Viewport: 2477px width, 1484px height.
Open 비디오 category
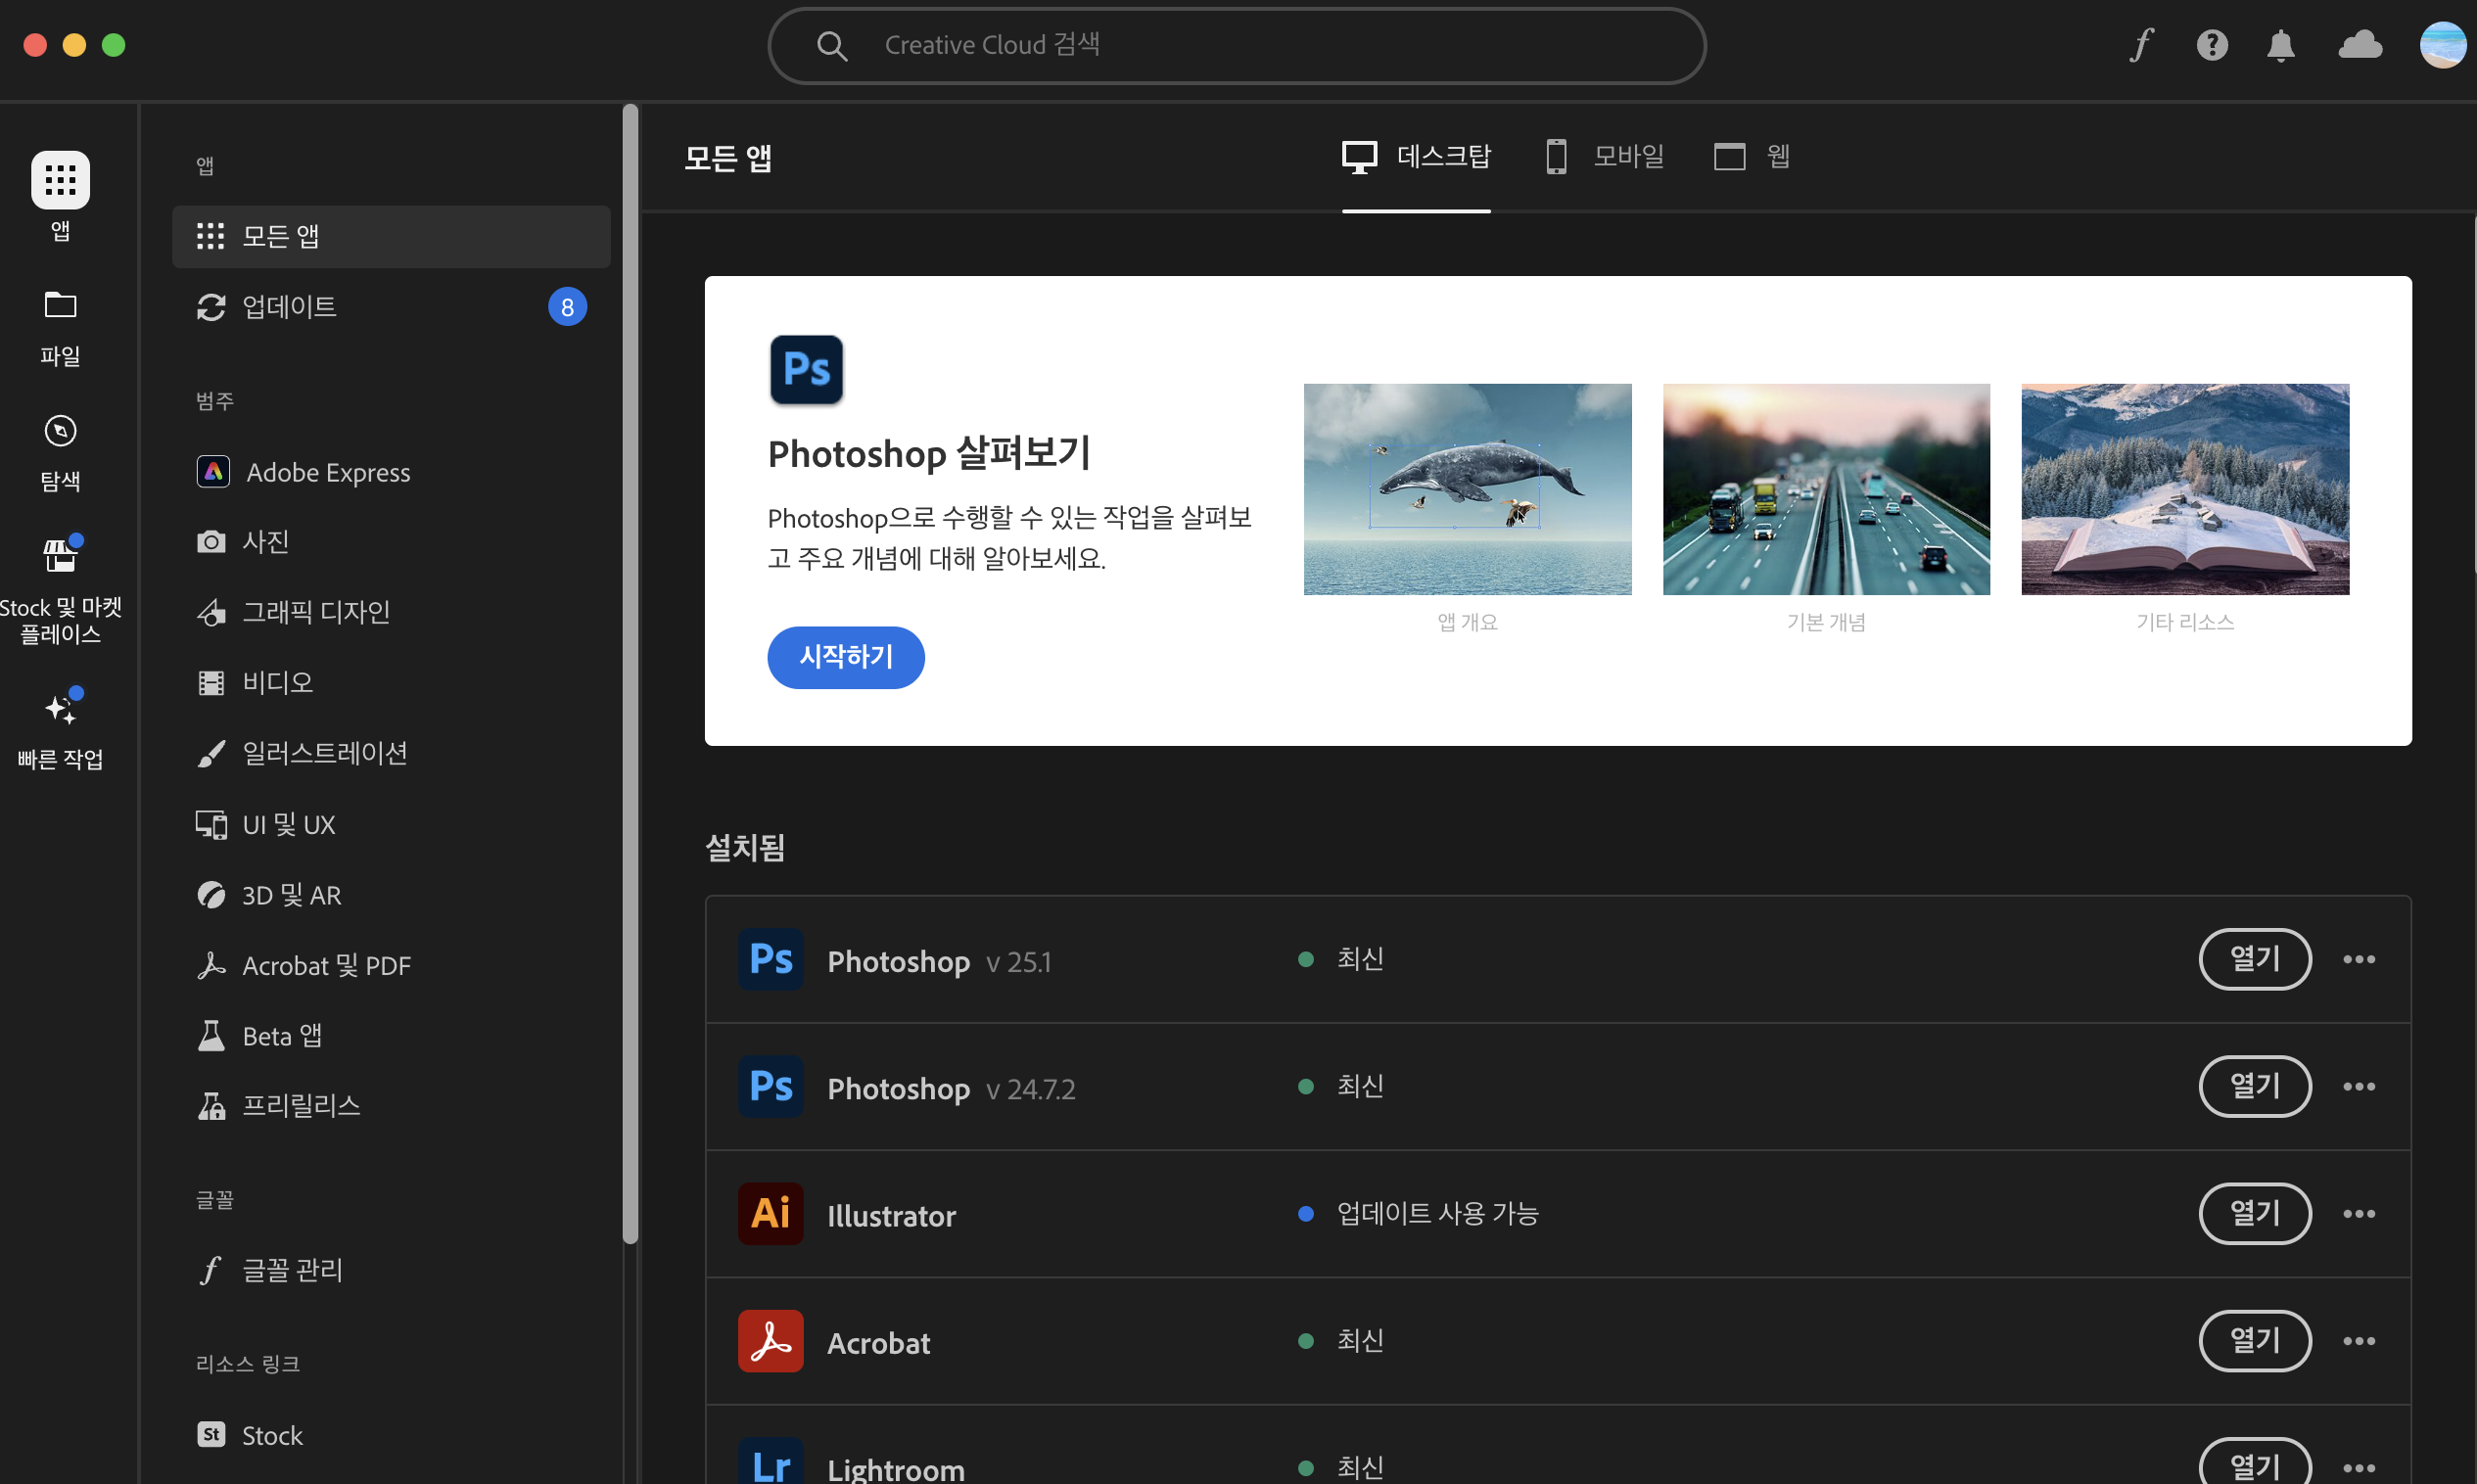[391, 683]
